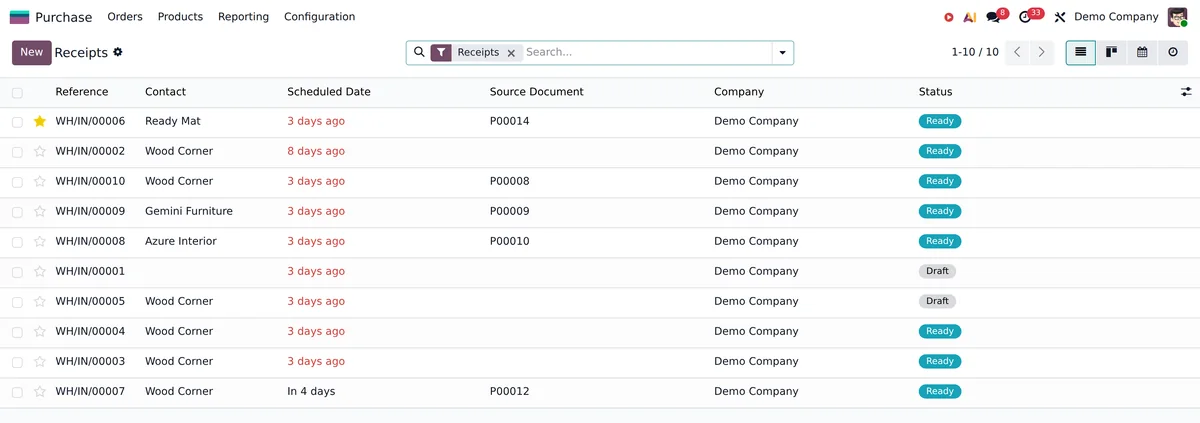This screenshot has width=1200, height=423.
Task: Select the WH/IN/00005 row checkbox
Action: click(17, 301)
